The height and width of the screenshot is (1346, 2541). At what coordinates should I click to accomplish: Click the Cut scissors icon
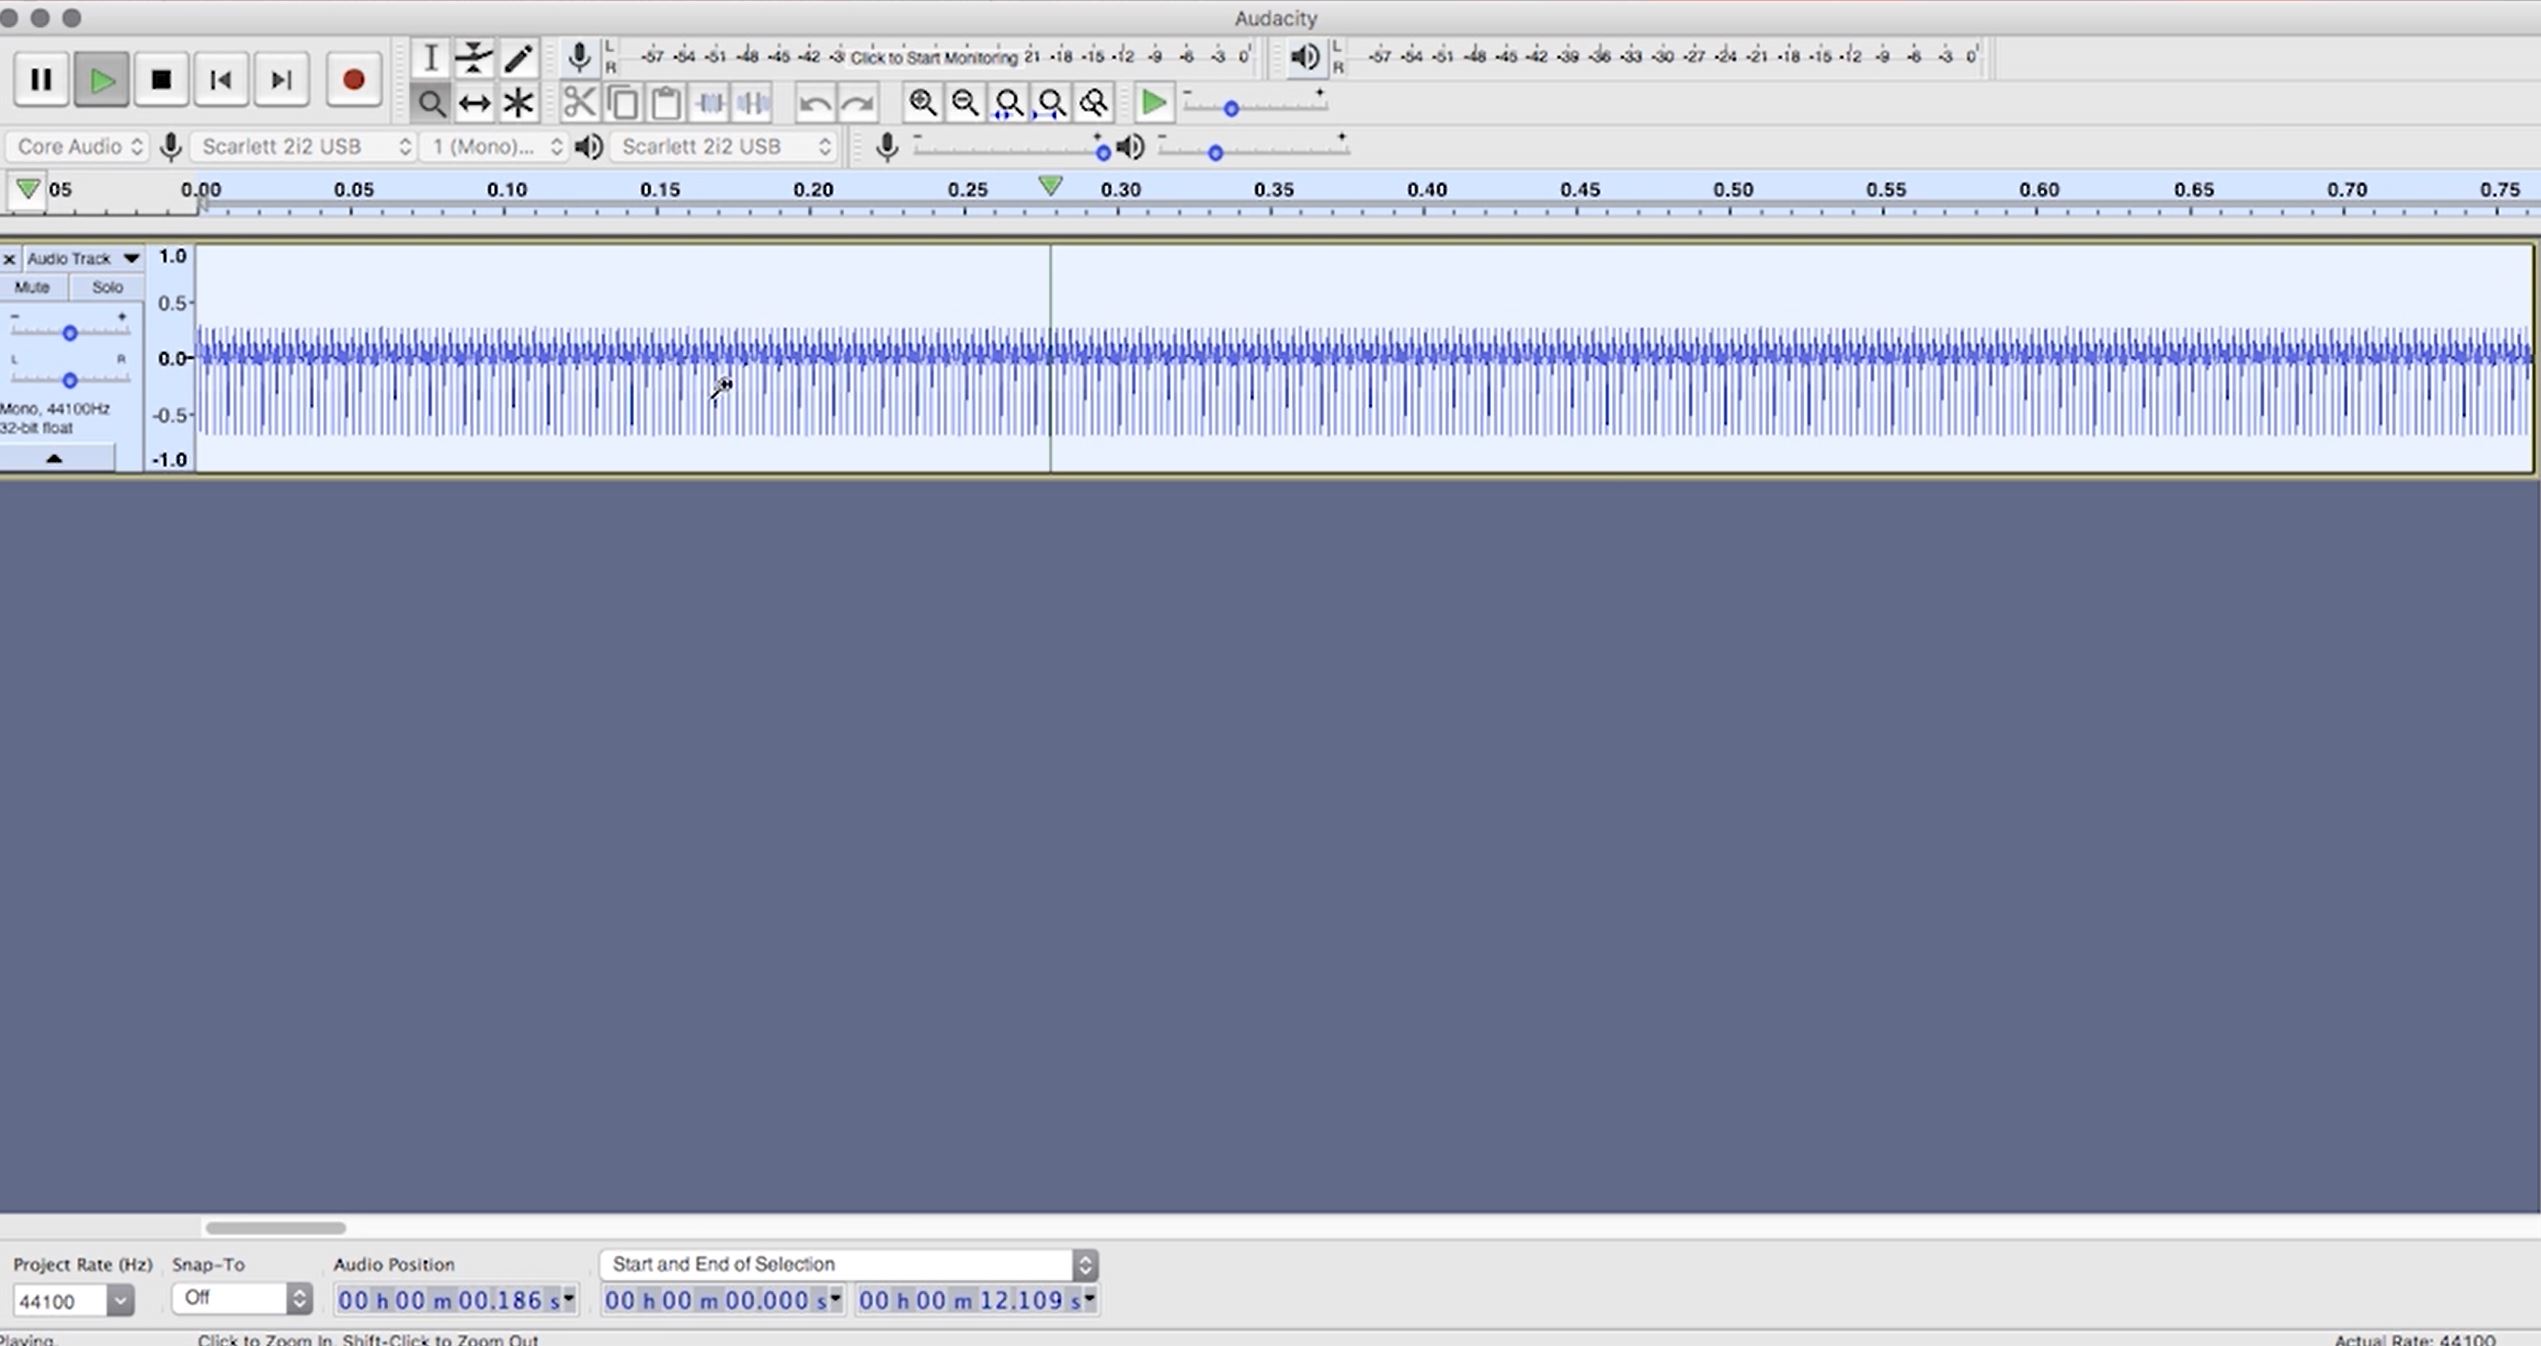[x=579, y=103]
